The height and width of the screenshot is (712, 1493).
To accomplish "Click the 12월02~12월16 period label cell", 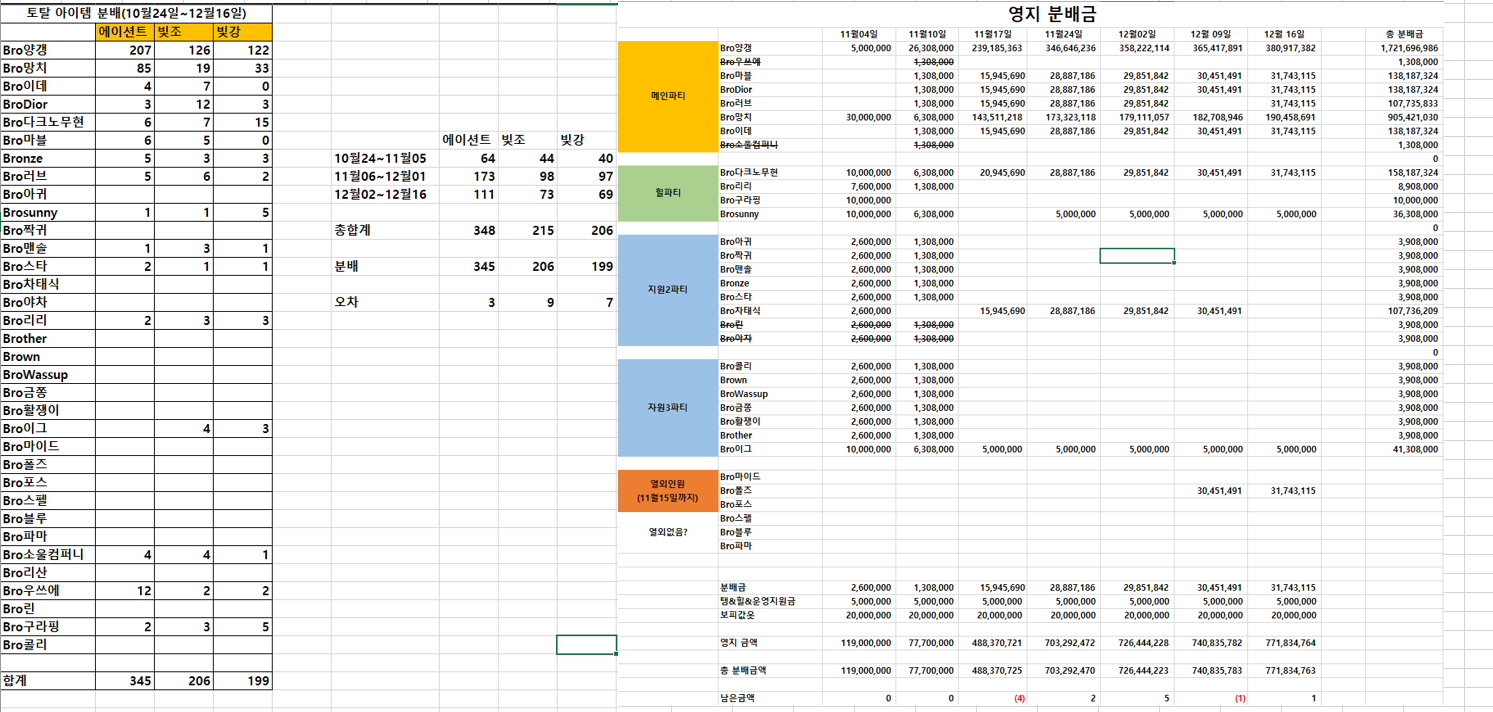I will click(380, 194).
